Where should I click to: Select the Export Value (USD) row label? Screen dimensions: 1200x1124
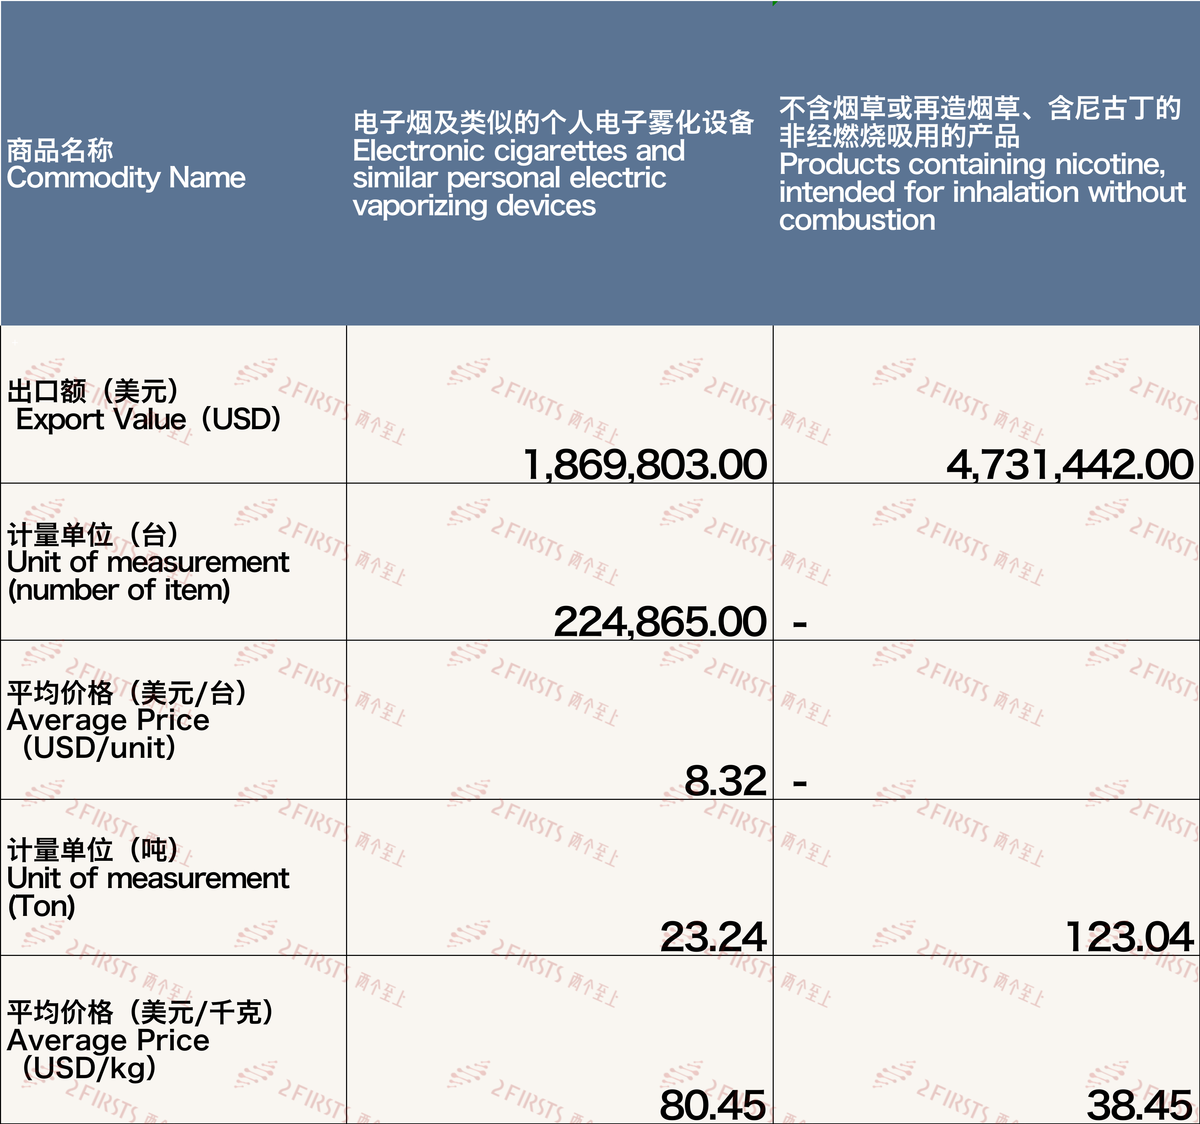[144, 405]
